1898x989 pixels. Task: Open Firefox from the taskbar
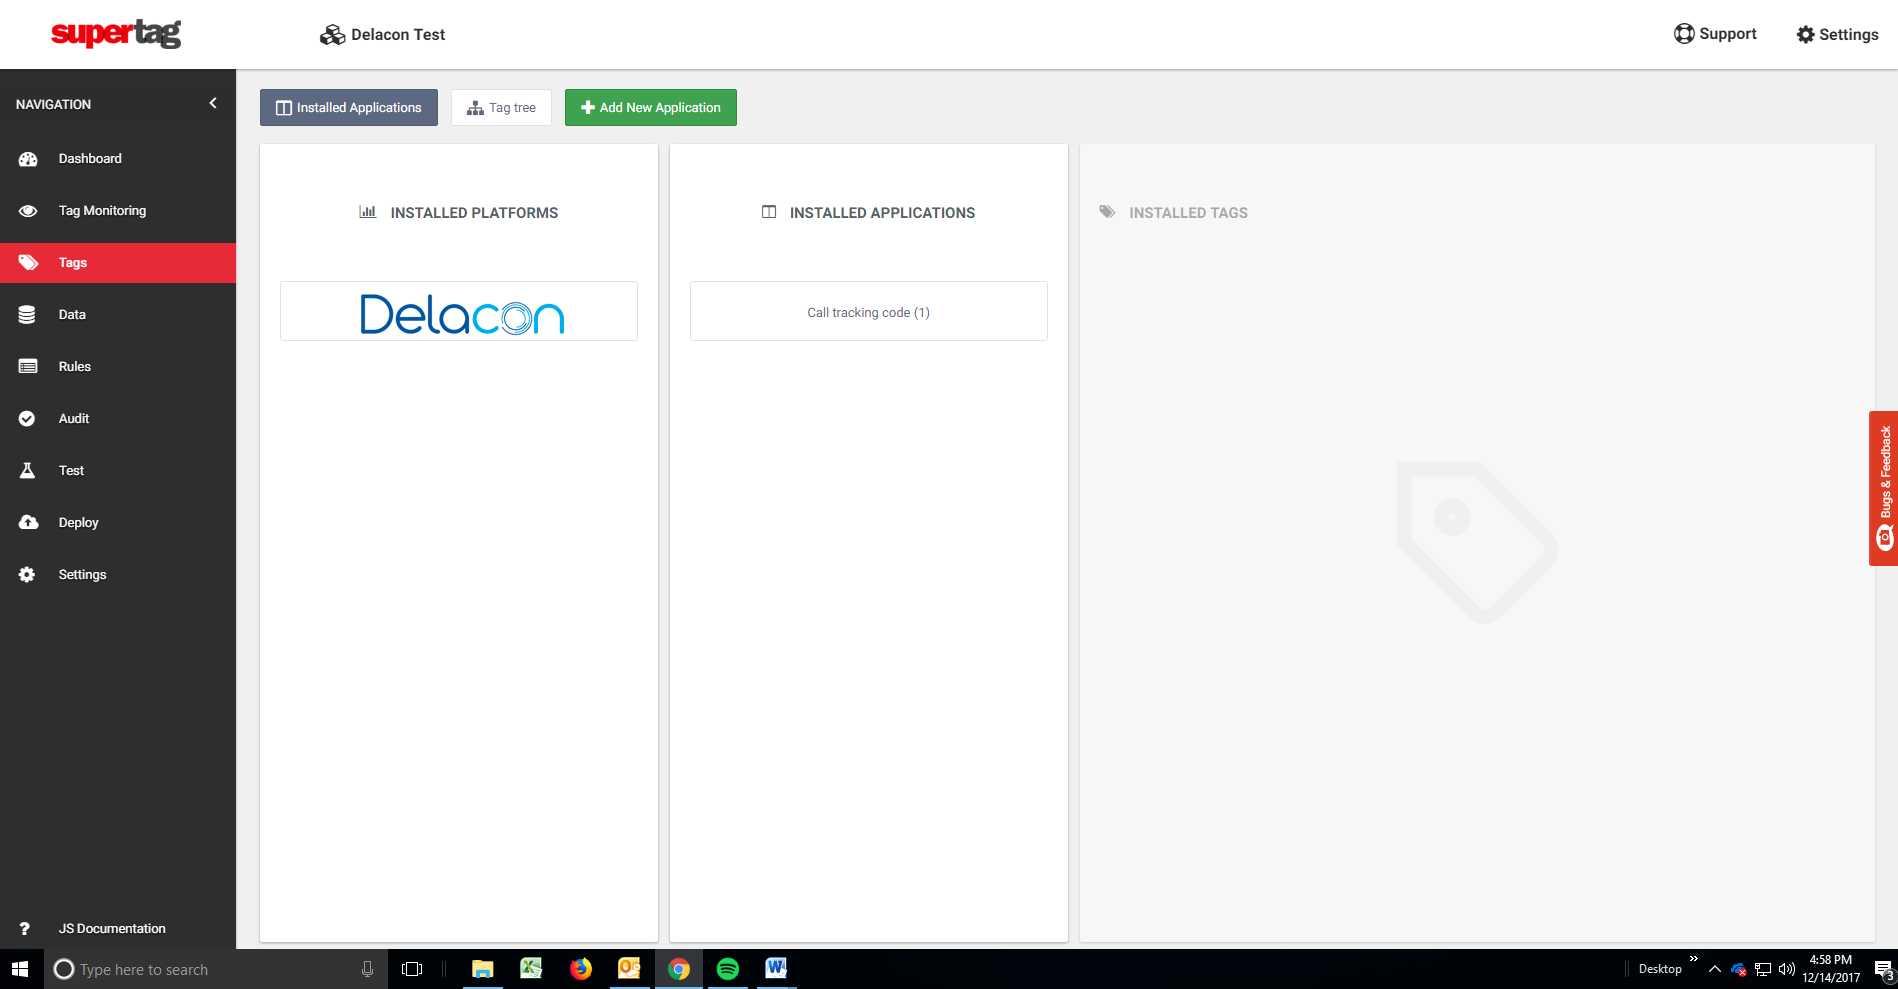[580, 969]
